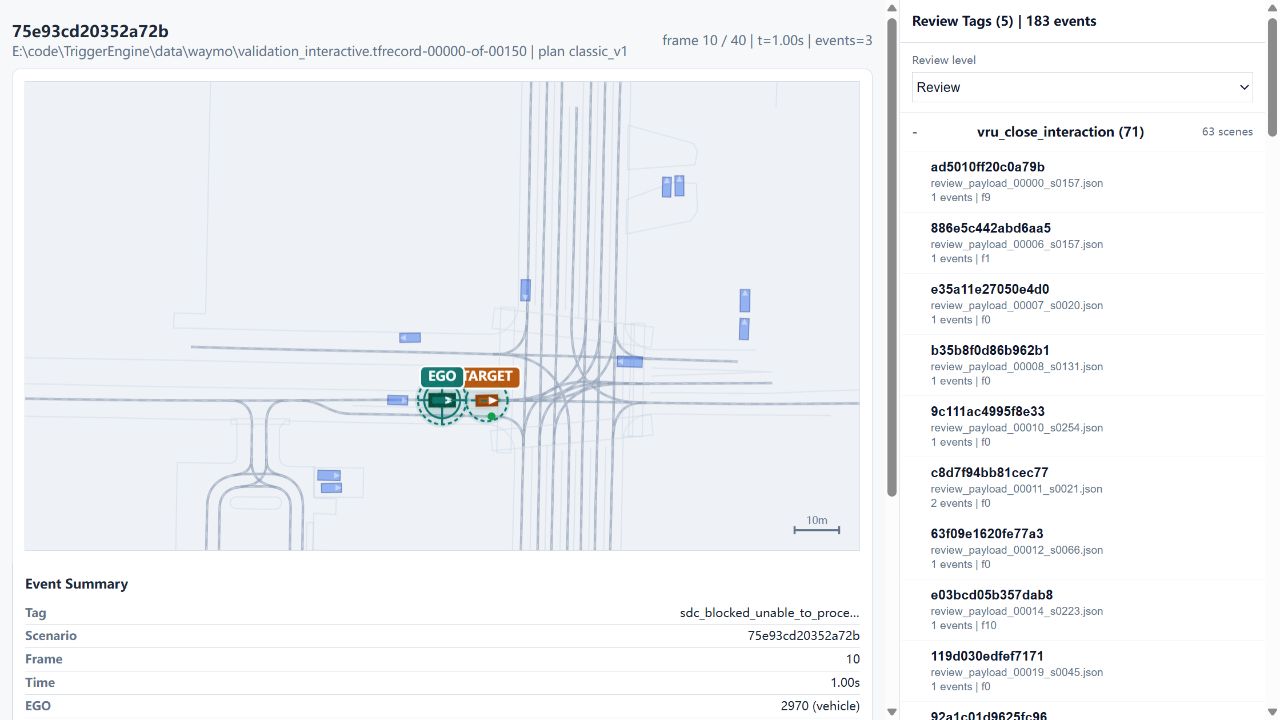Click the 'Review Tags (5) | 183 events' header
The image size is (1280, 720).
1004,21
